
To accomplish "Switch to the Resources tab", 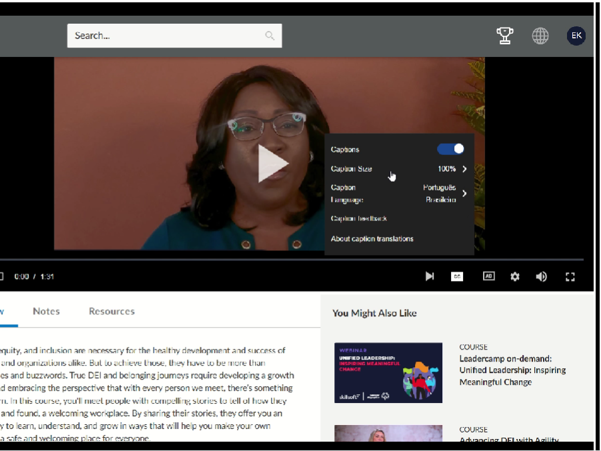I will click(111, 311).
